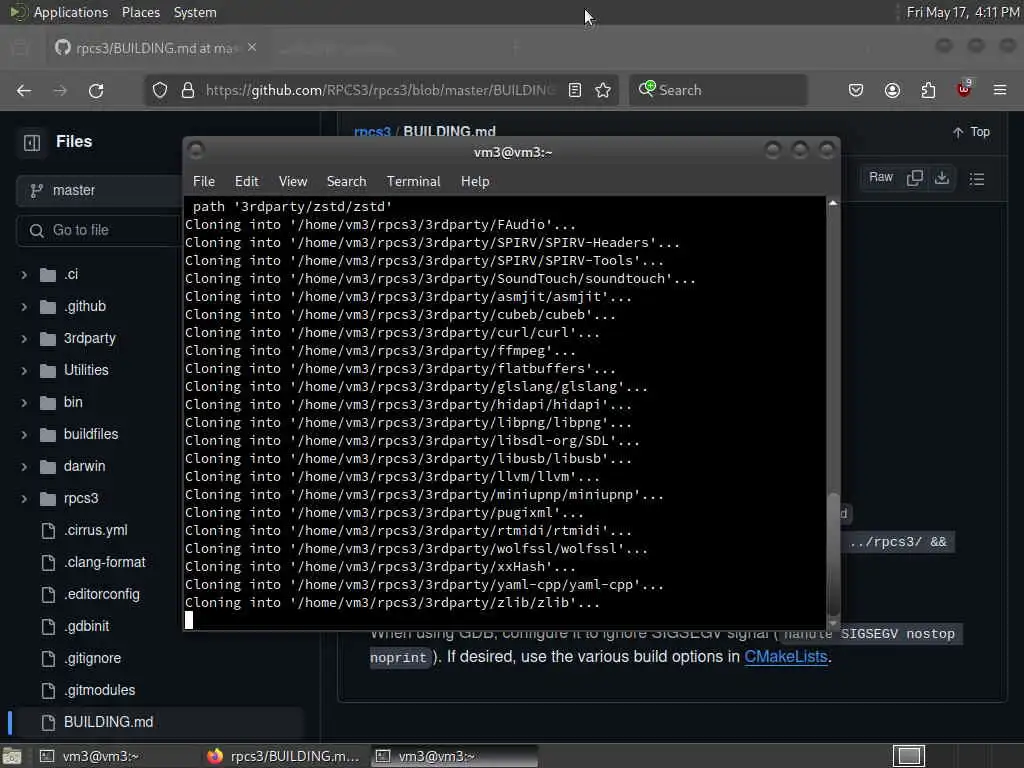Click the workspace switcher in bottom panel
The height and width of the screenshot is (768, 1024).
909,756
